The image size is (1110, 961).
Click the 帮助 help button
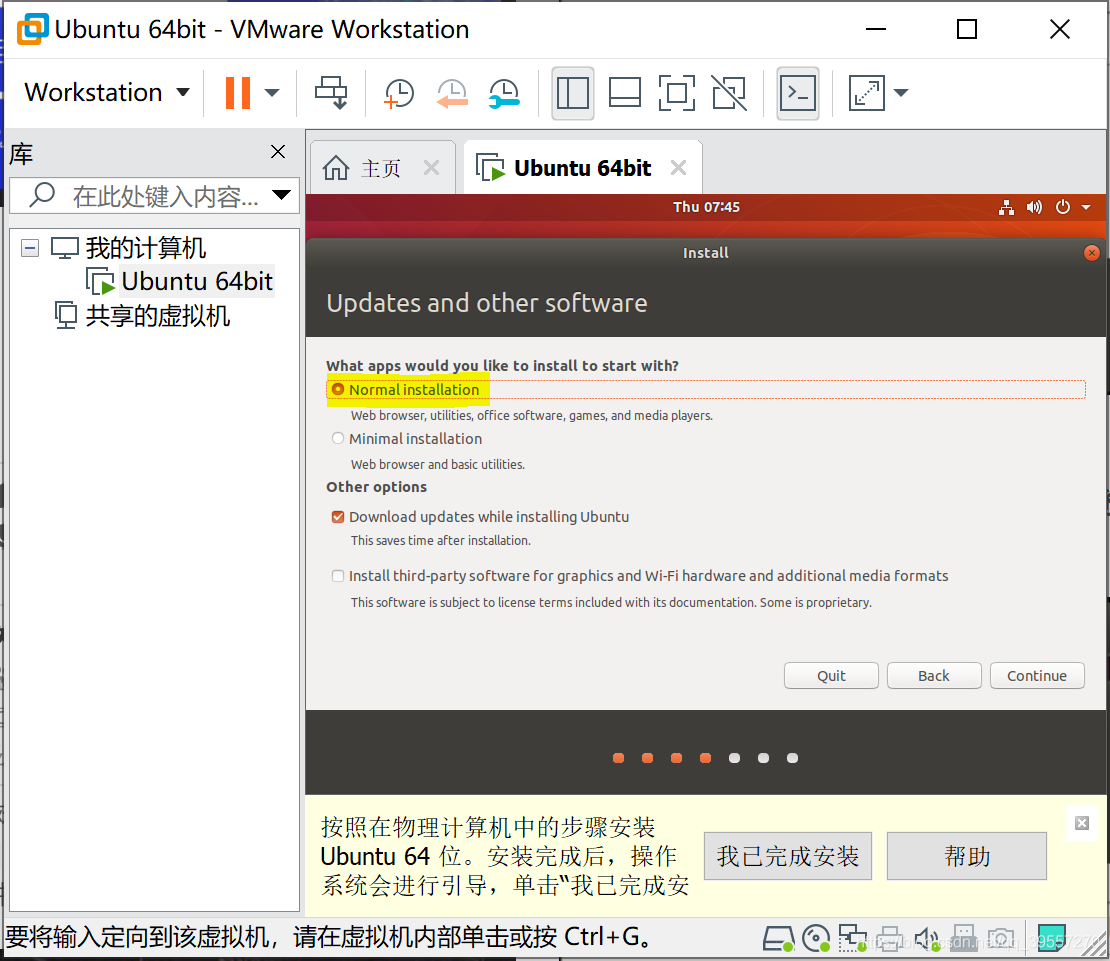click(x=966, y=856)
